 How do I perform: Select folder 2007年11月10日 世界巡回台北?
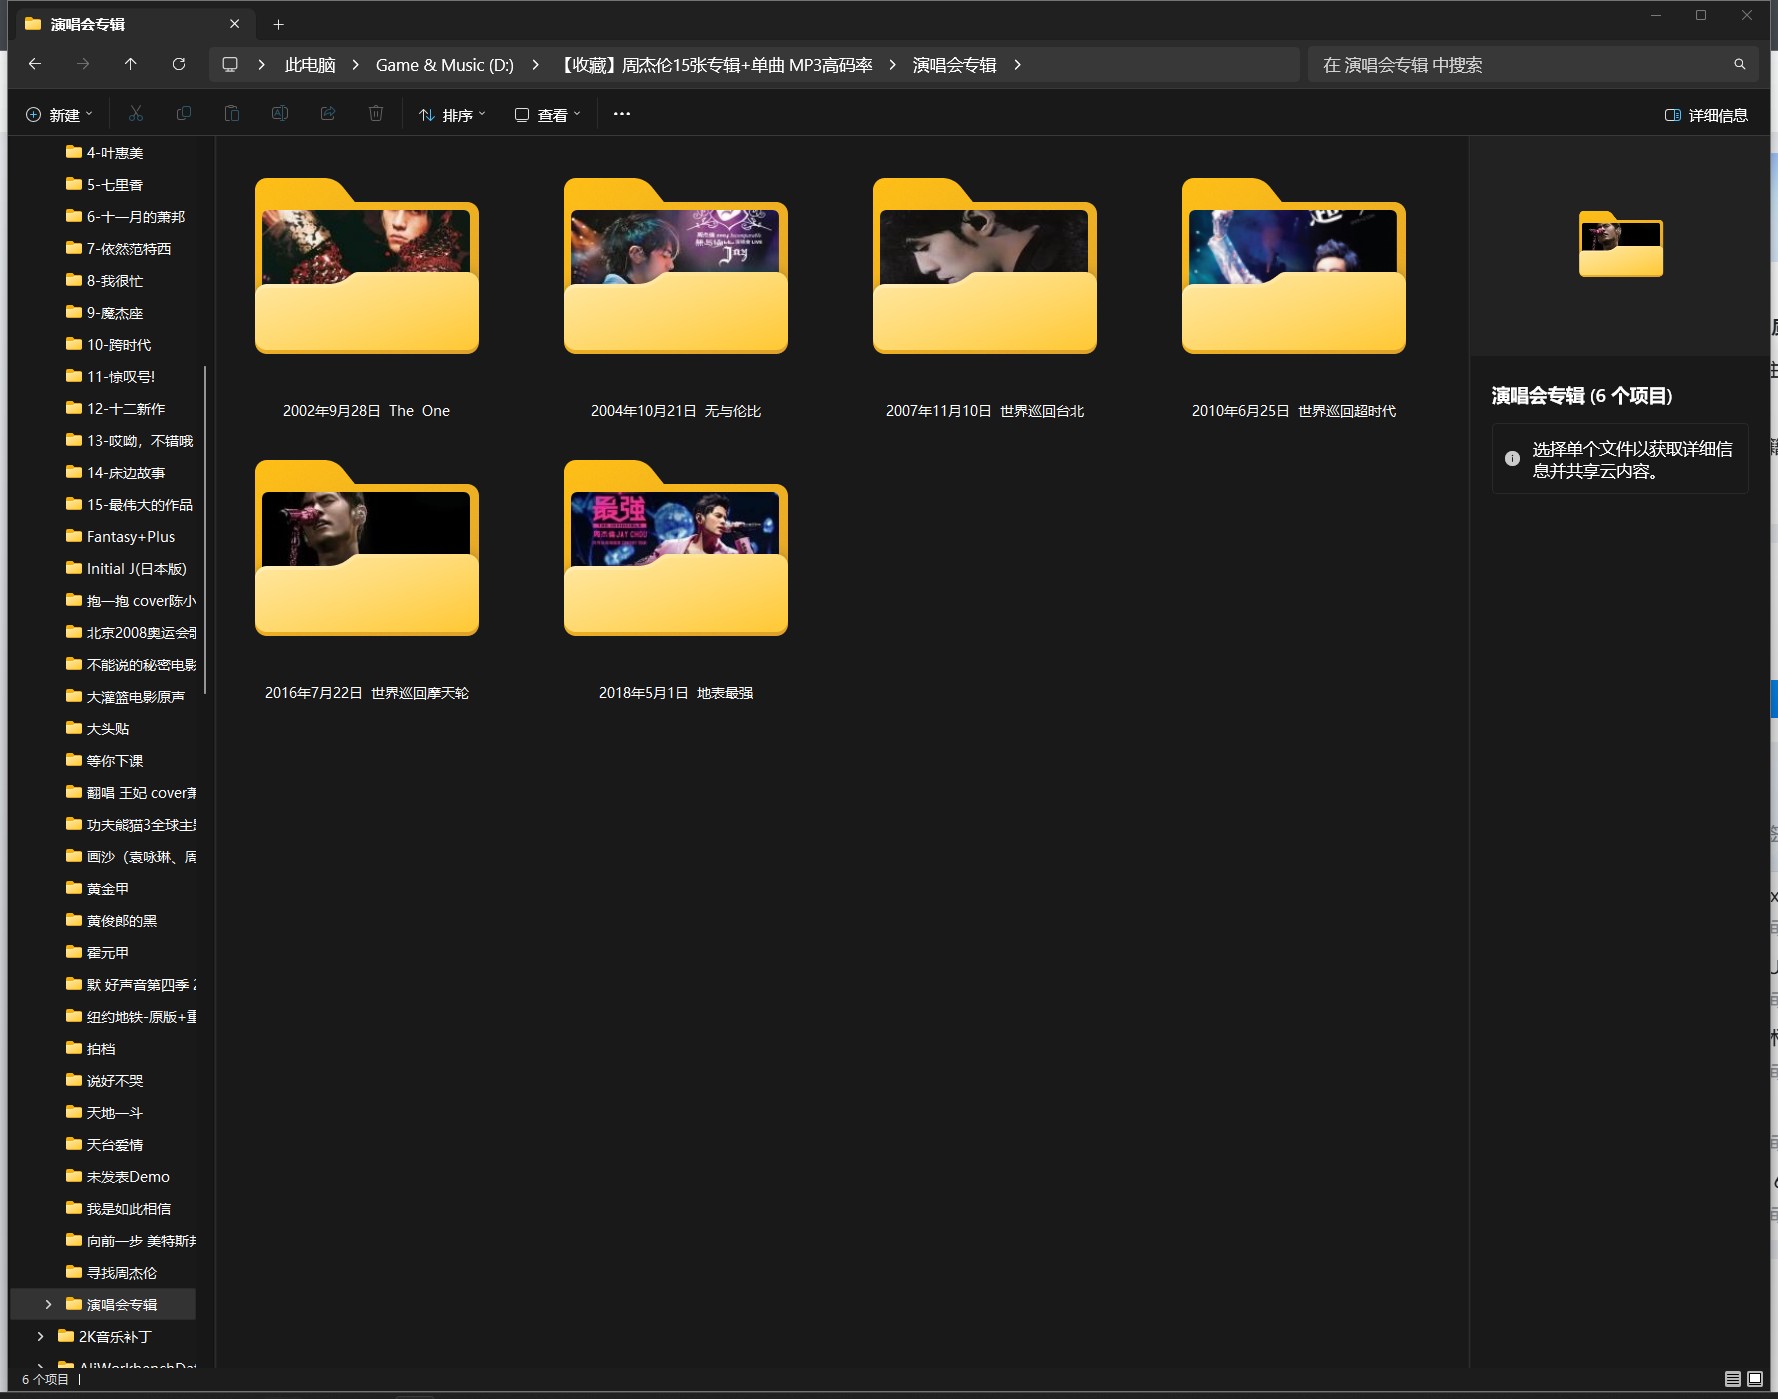(985, 297)
